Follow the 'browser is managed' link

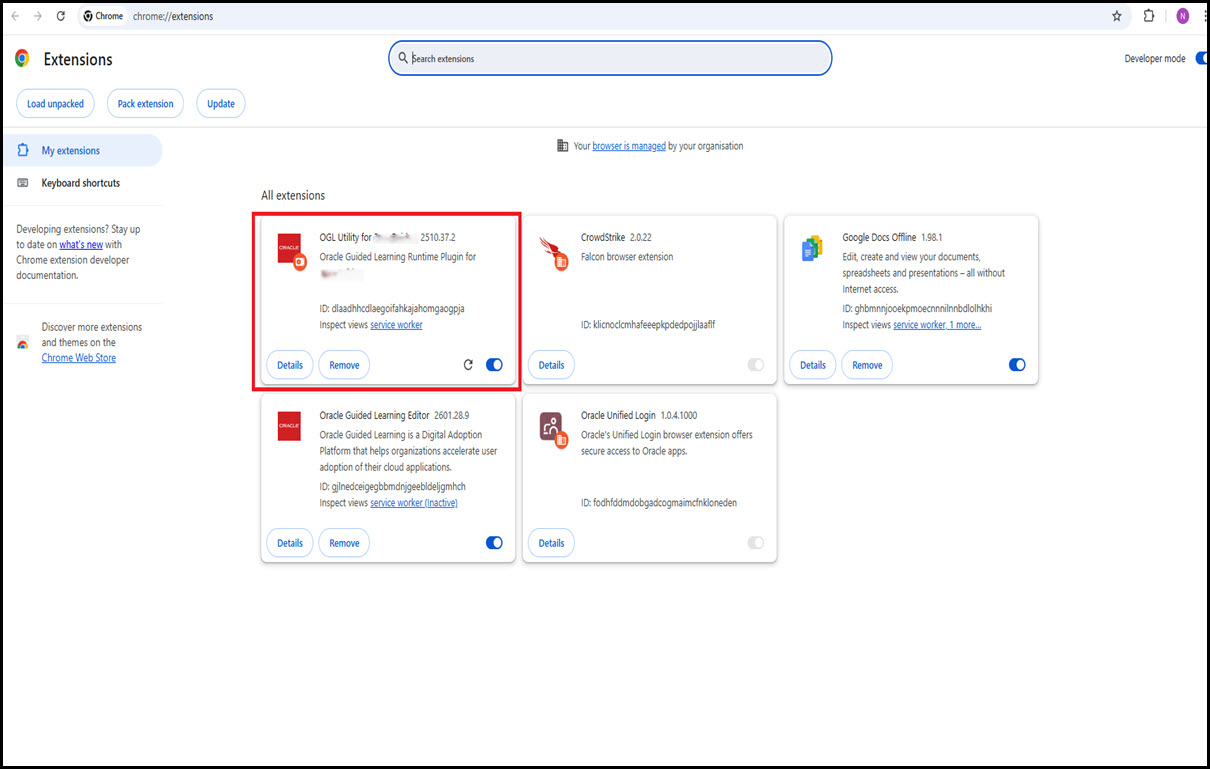click(x=629, y=146)
